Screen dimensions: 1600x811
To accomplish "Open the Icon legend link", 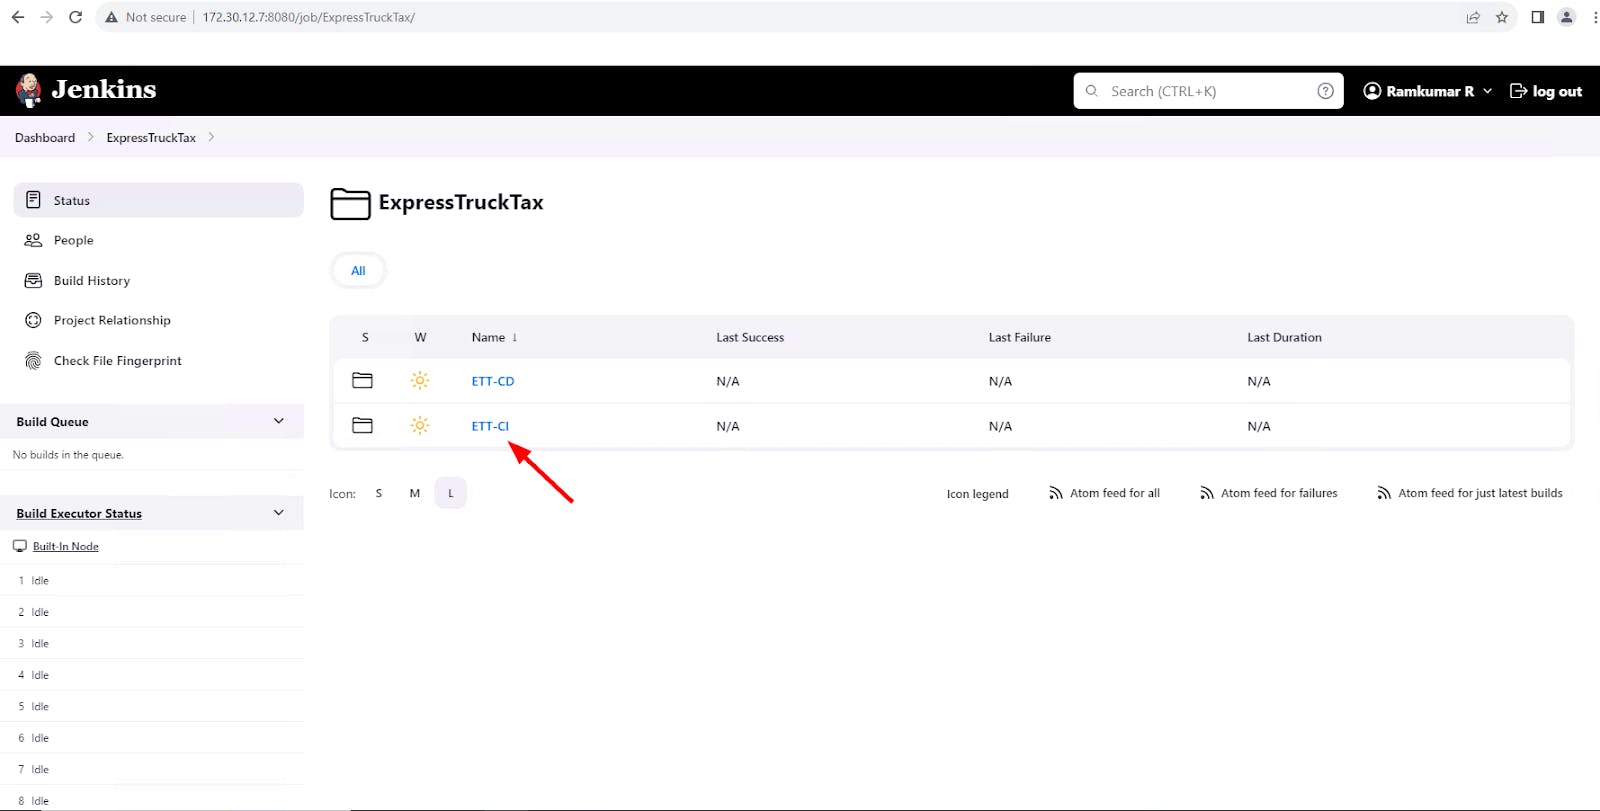I will tap(977, 494).
